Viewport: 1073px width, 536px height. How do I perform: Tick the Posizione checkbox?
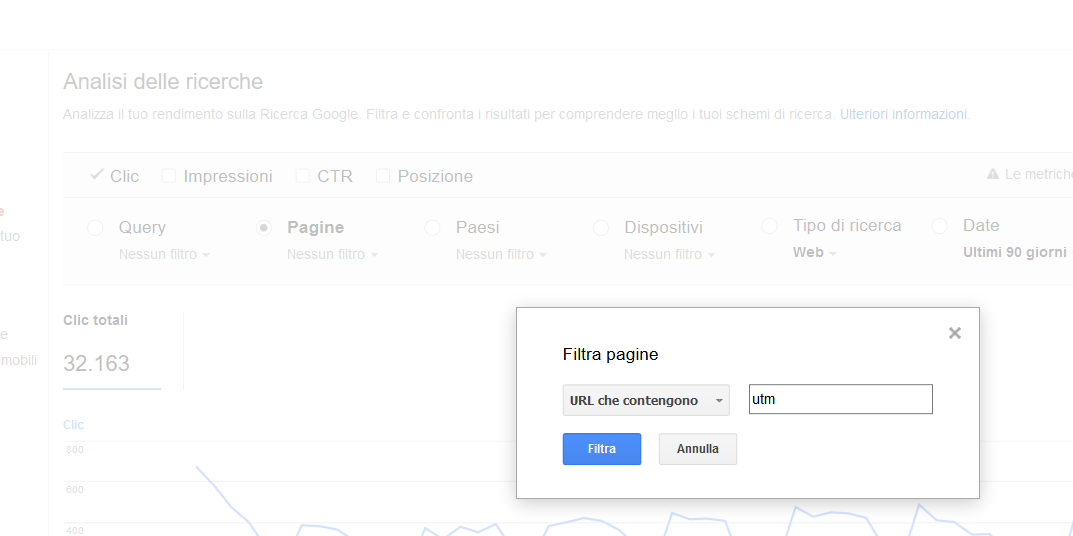click(x=383, y=176)
